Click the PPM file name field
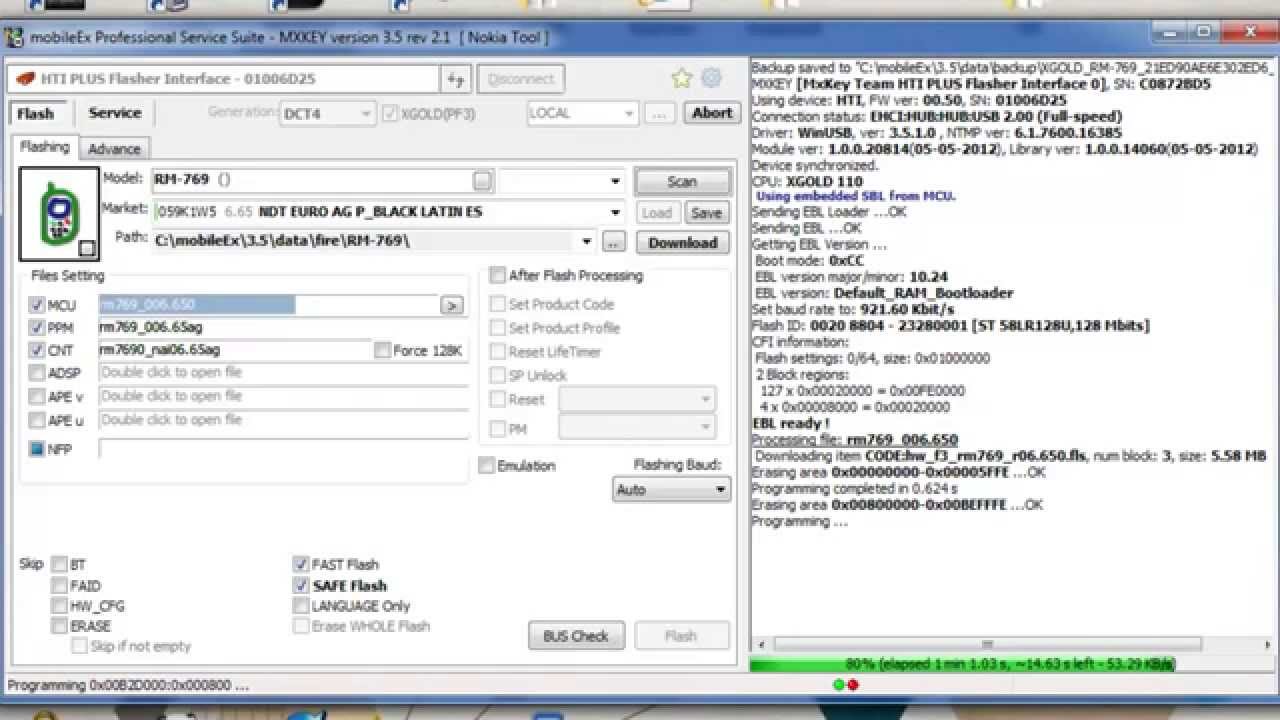 [x=283, y=328]
